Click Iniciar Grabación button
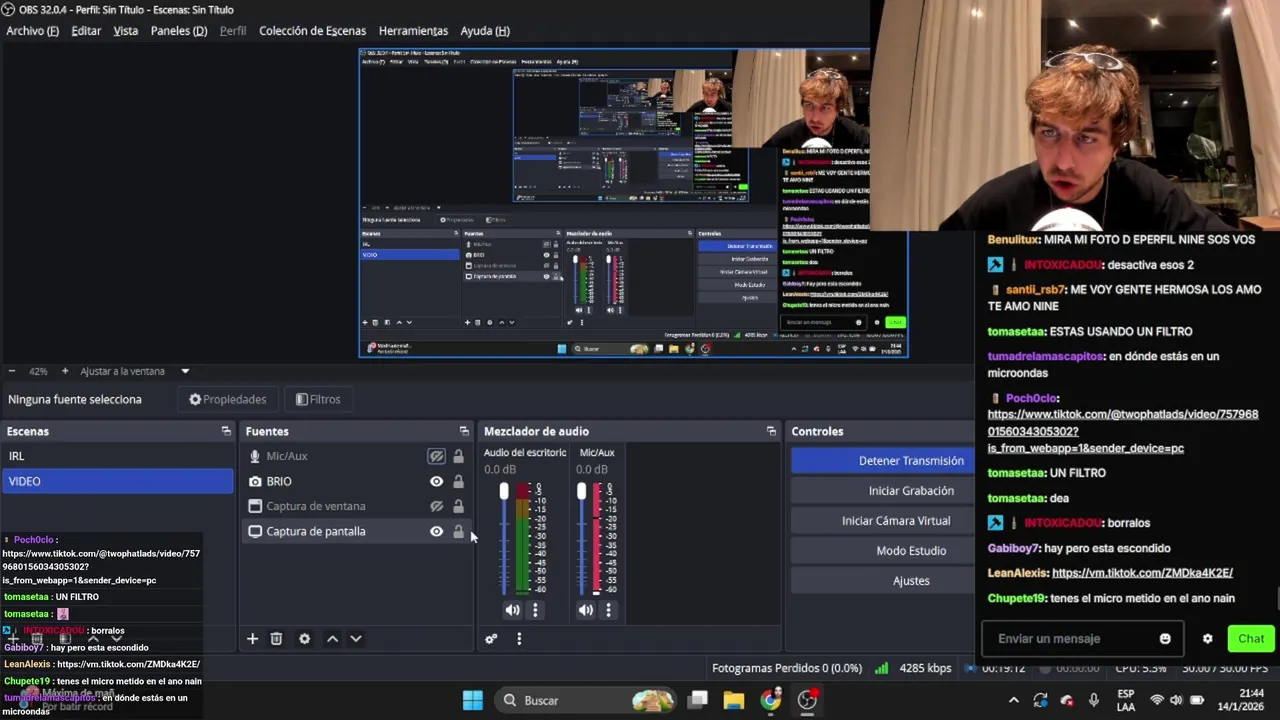This screenshot has width=1280, height=720. click(x=882, y=491)
